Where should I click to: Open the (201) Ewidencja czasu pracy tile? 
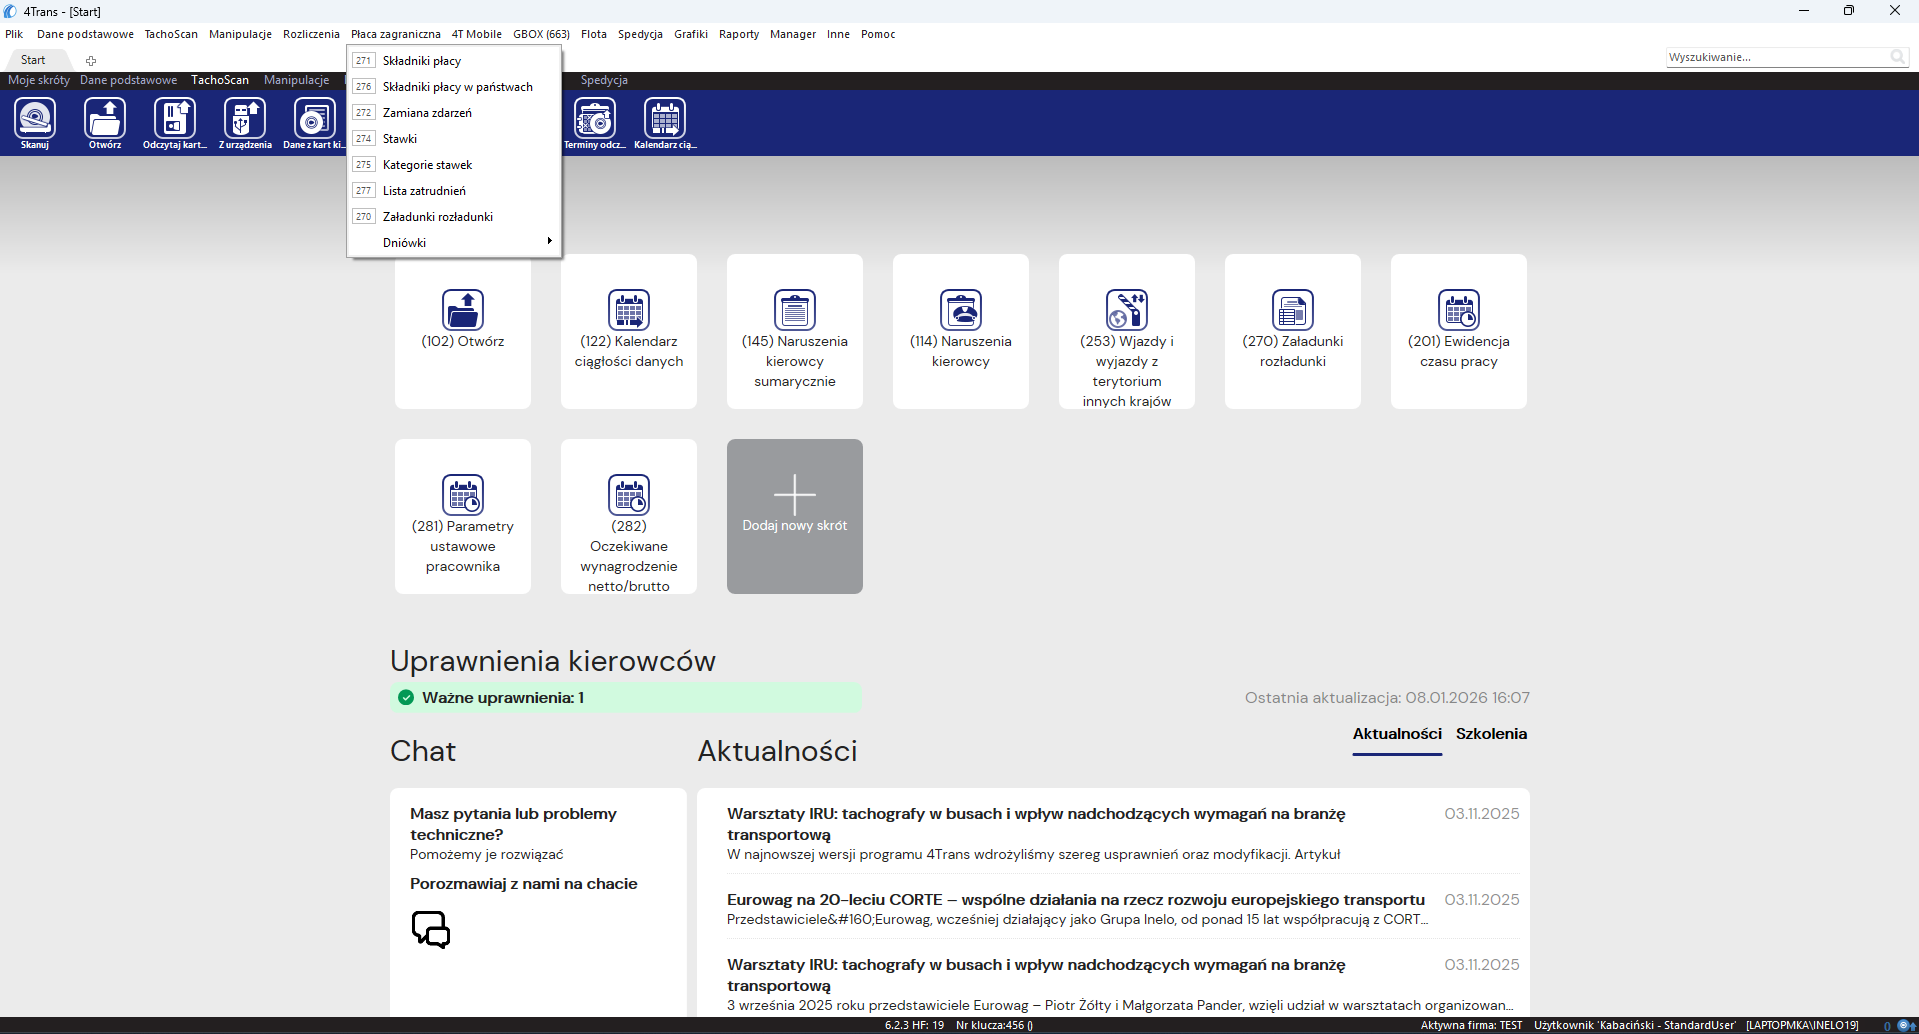click(1459, 331)
